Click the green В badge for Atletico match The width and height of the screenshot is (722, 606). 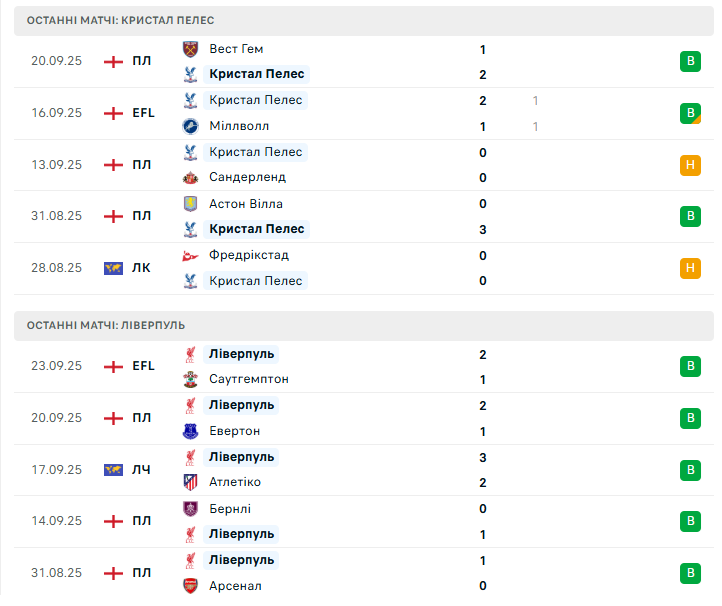690,469
